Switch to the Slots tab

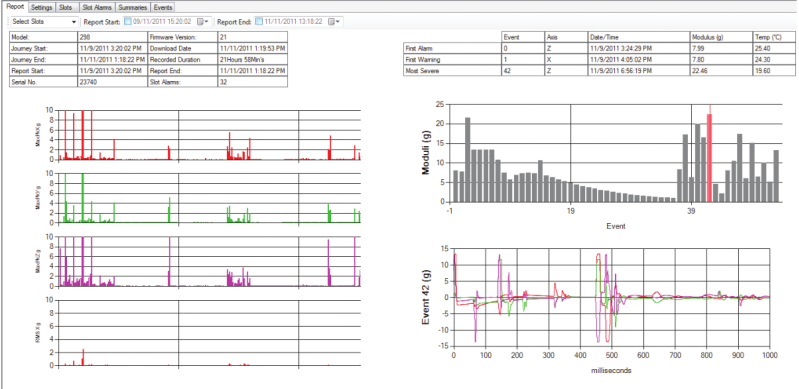[x=67, y=8]
